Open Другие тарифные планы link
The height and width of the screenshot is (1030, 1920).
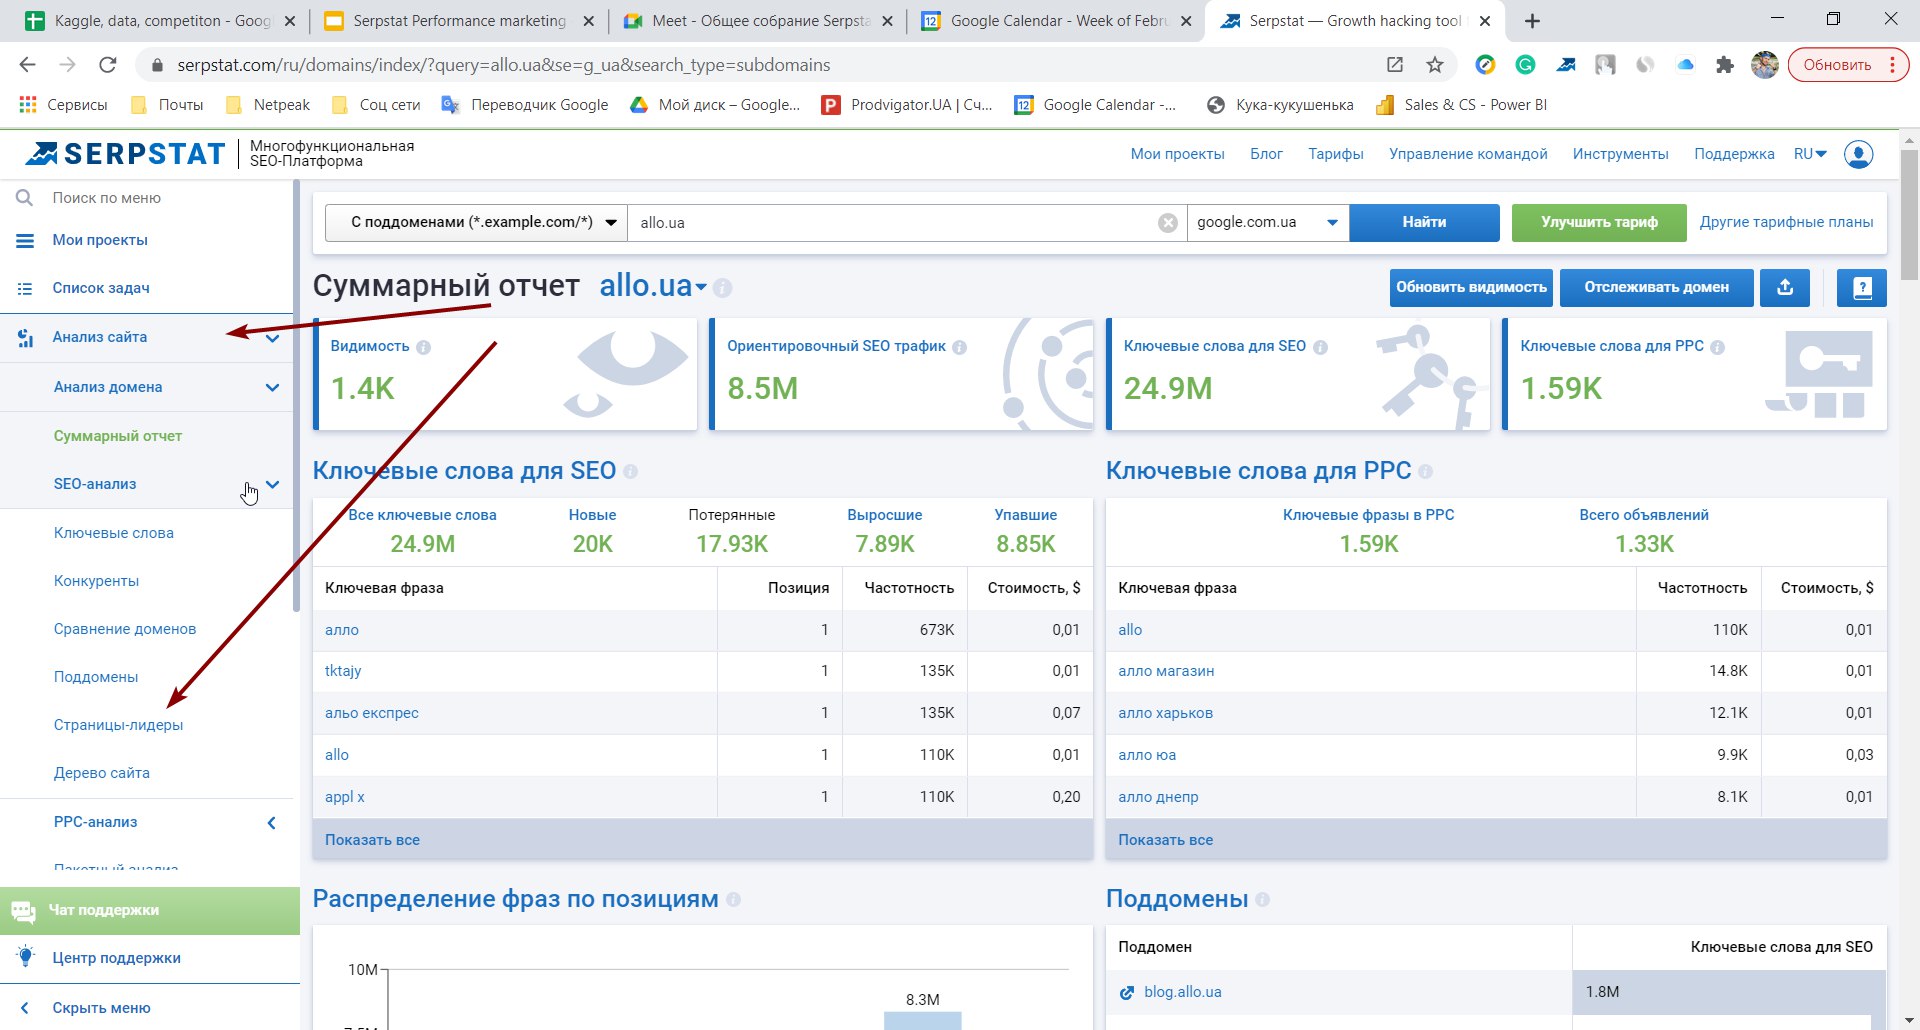tap(1786, 222)
